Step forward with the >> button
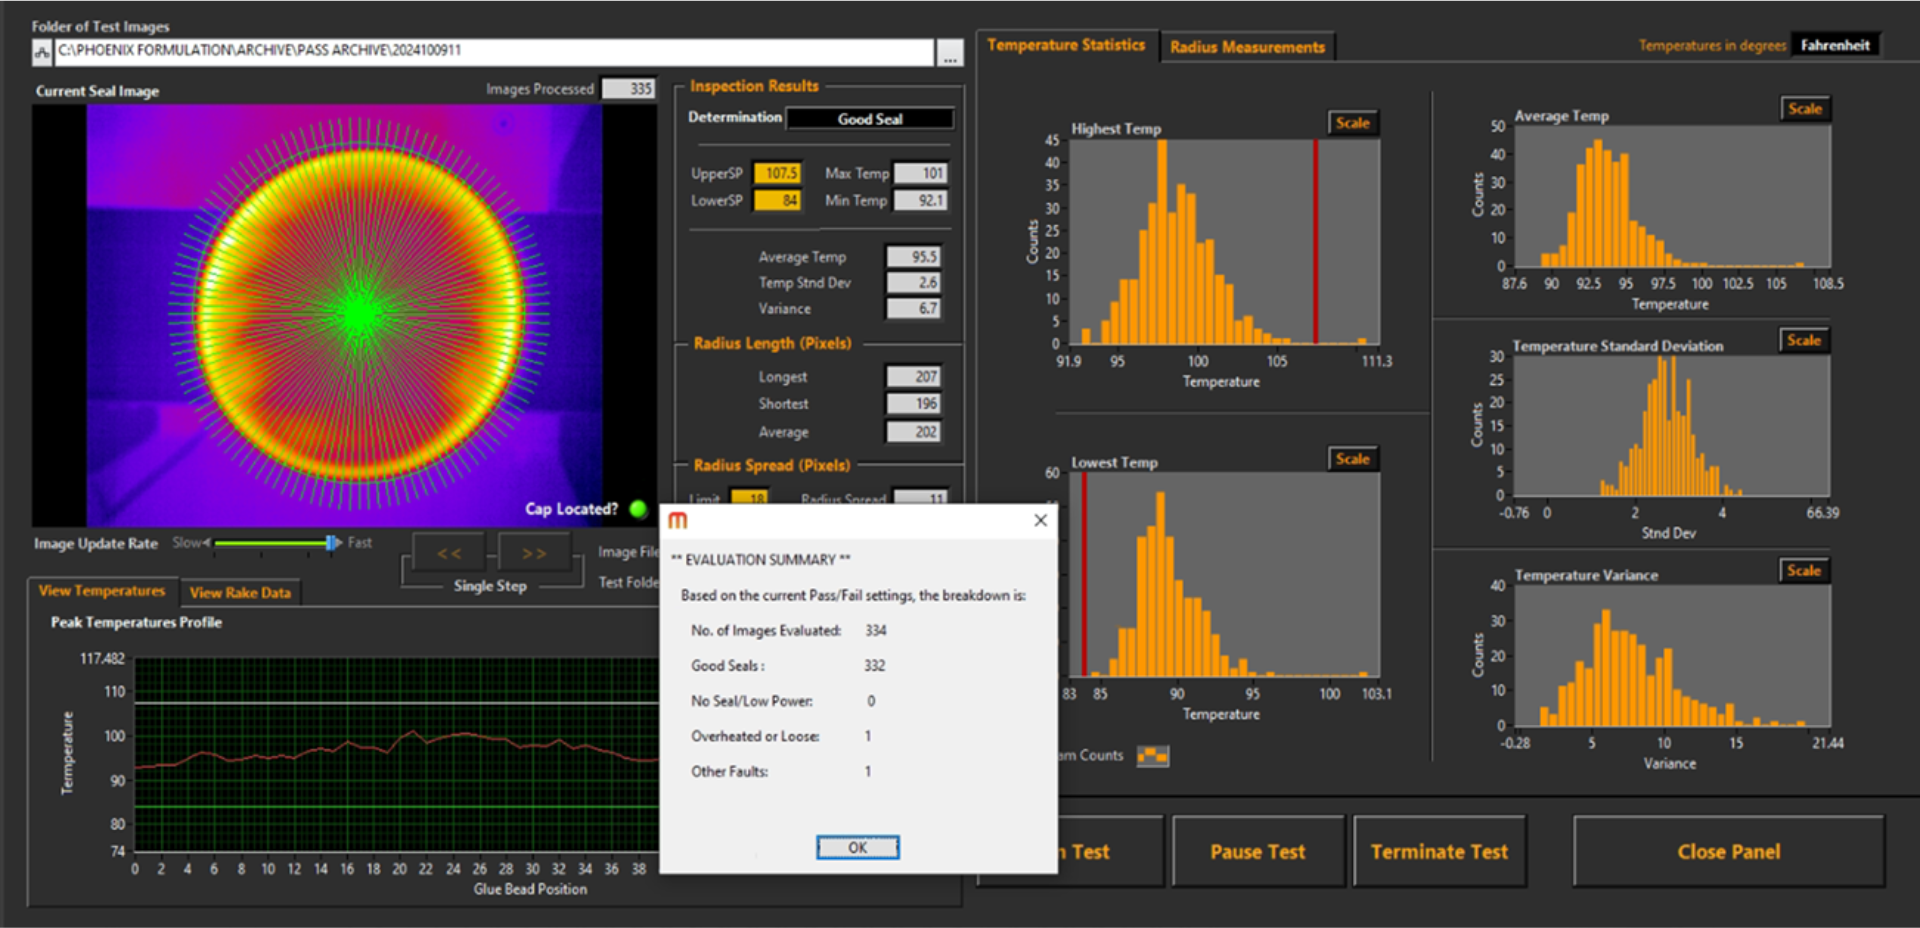1920x928 pixels. point(534,553)
